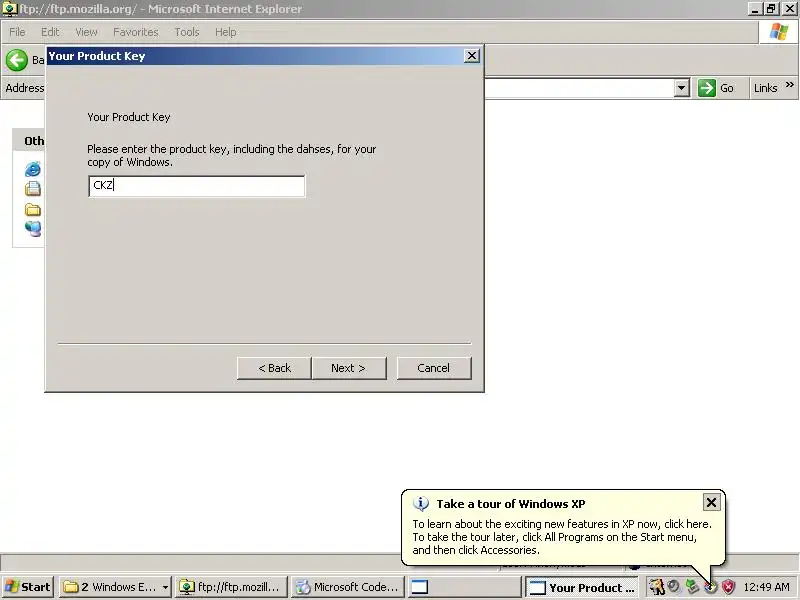This screenshot has width=800, height=600.
Task: Open the My Network Places icon in sidebar
Action: pyautogui.click(x=33, y=229)
